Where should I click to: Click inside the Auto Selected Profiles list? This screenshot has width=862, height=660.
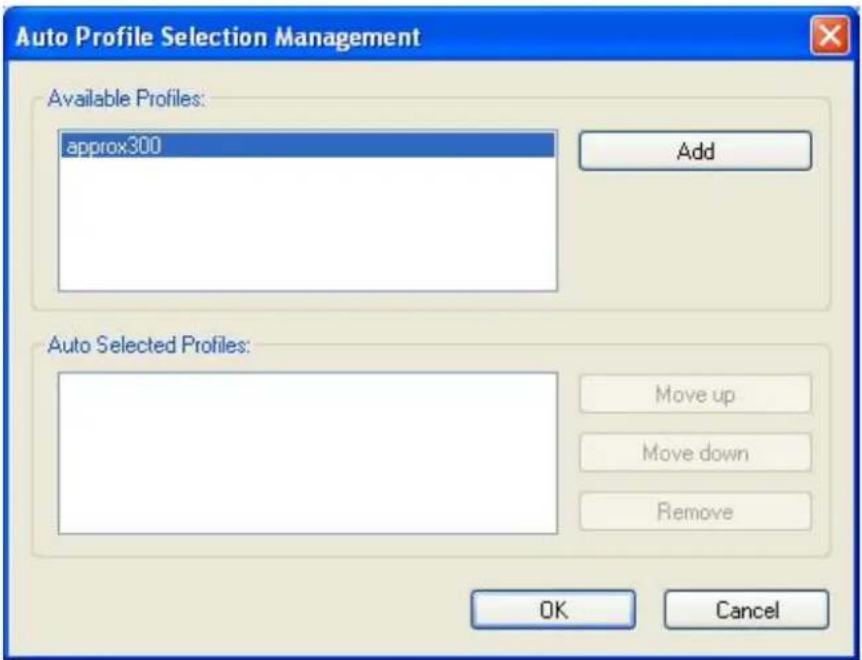(308, 453)
